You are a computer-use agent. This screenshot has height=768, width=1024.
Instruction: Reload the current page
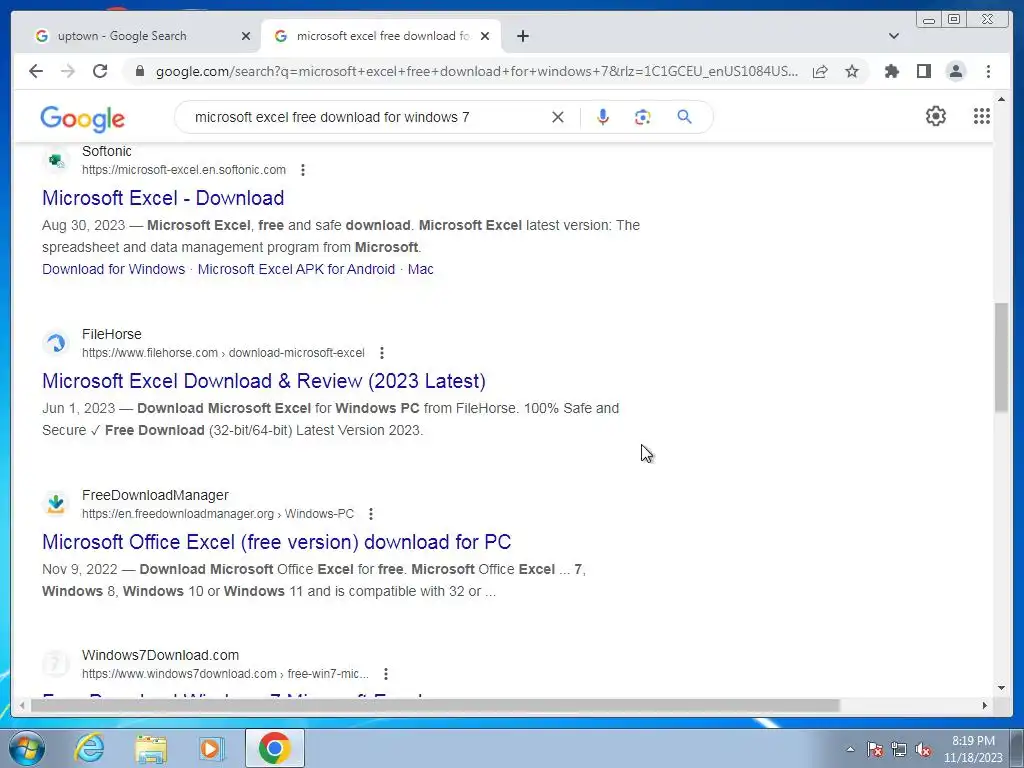(x=100, y=71)
